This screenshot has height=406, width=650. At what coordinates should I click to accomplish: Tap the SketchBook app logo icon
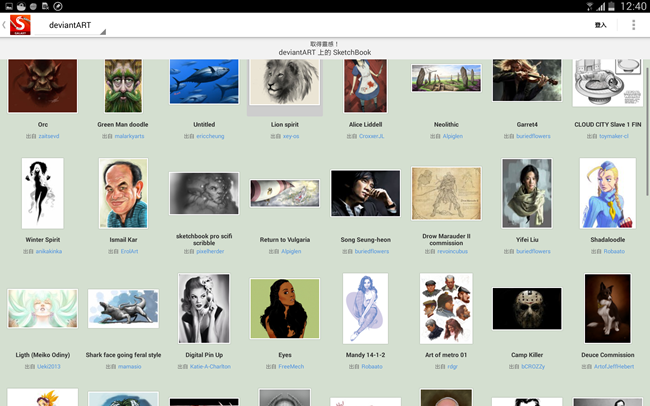[20, 25]
